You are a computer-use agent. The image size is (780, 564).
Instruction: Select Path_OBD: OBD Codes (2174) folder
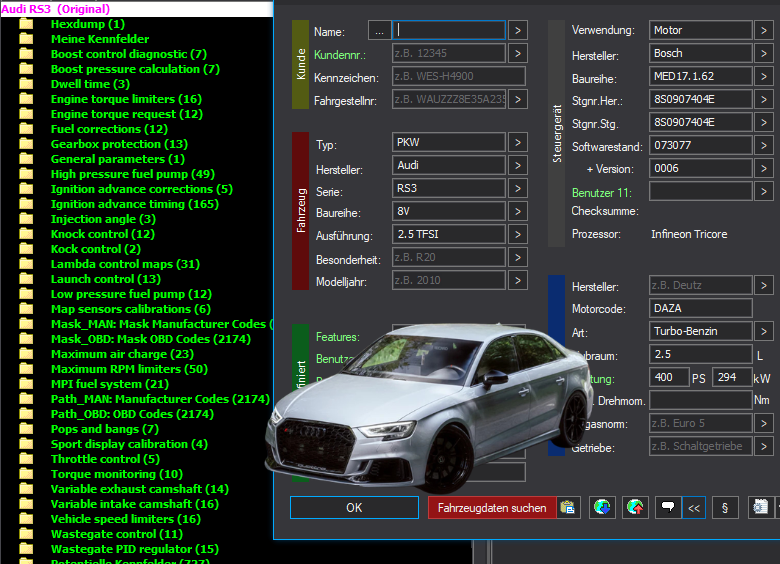(x=132, y=414)
